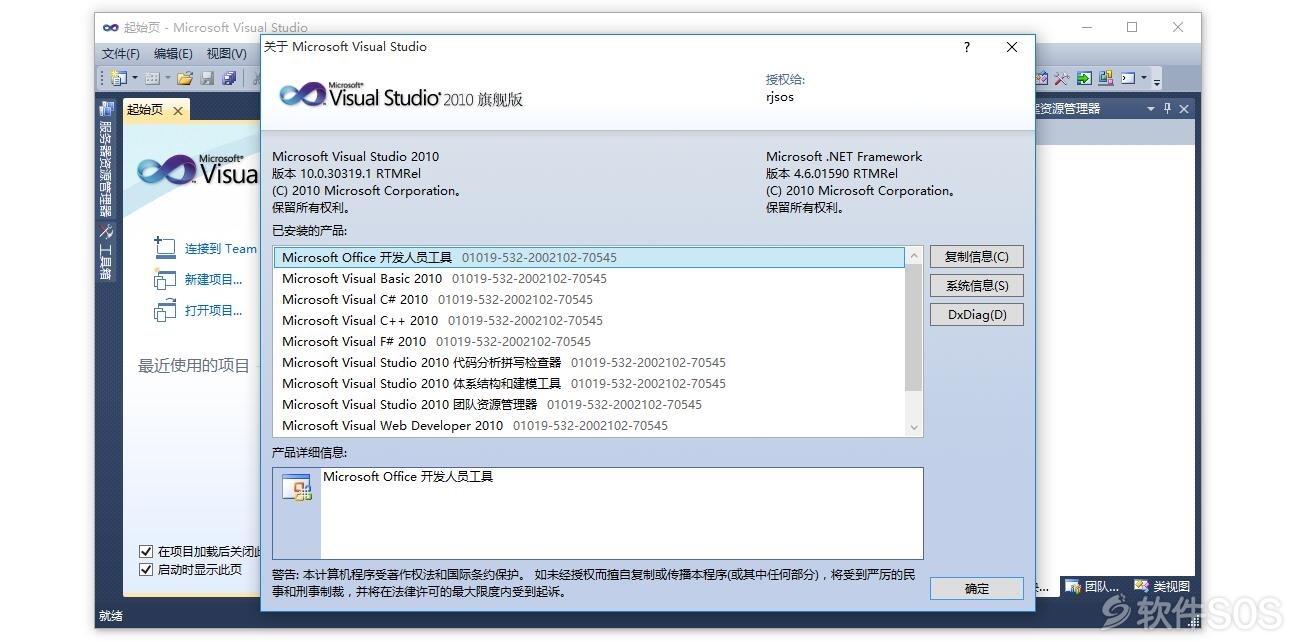Select Visual Studio 2010 团队资源管理器 row
The width and height of the screenshot is (1301, 642).
click(588, 404)
